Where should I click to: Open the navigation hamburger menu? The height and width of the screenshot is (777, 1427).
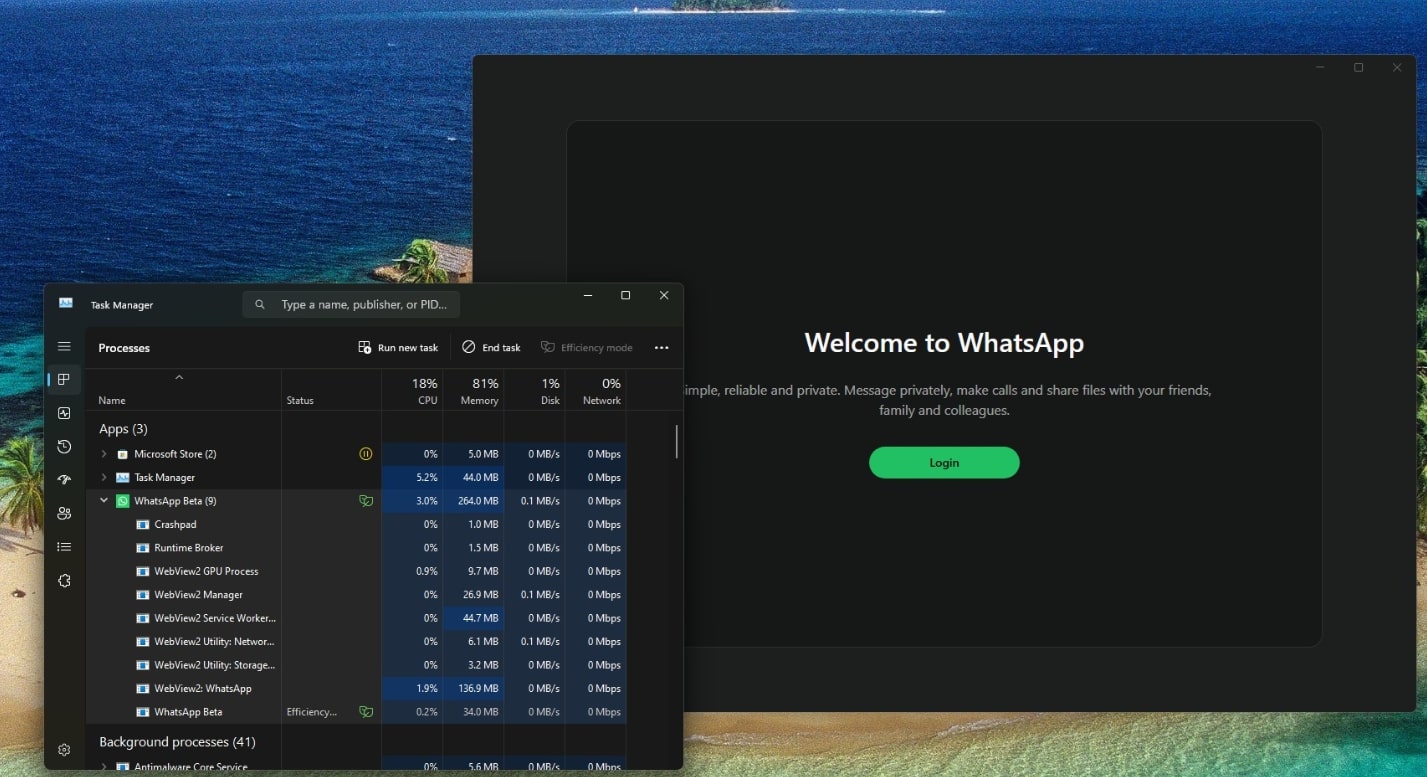click(64, 345)
